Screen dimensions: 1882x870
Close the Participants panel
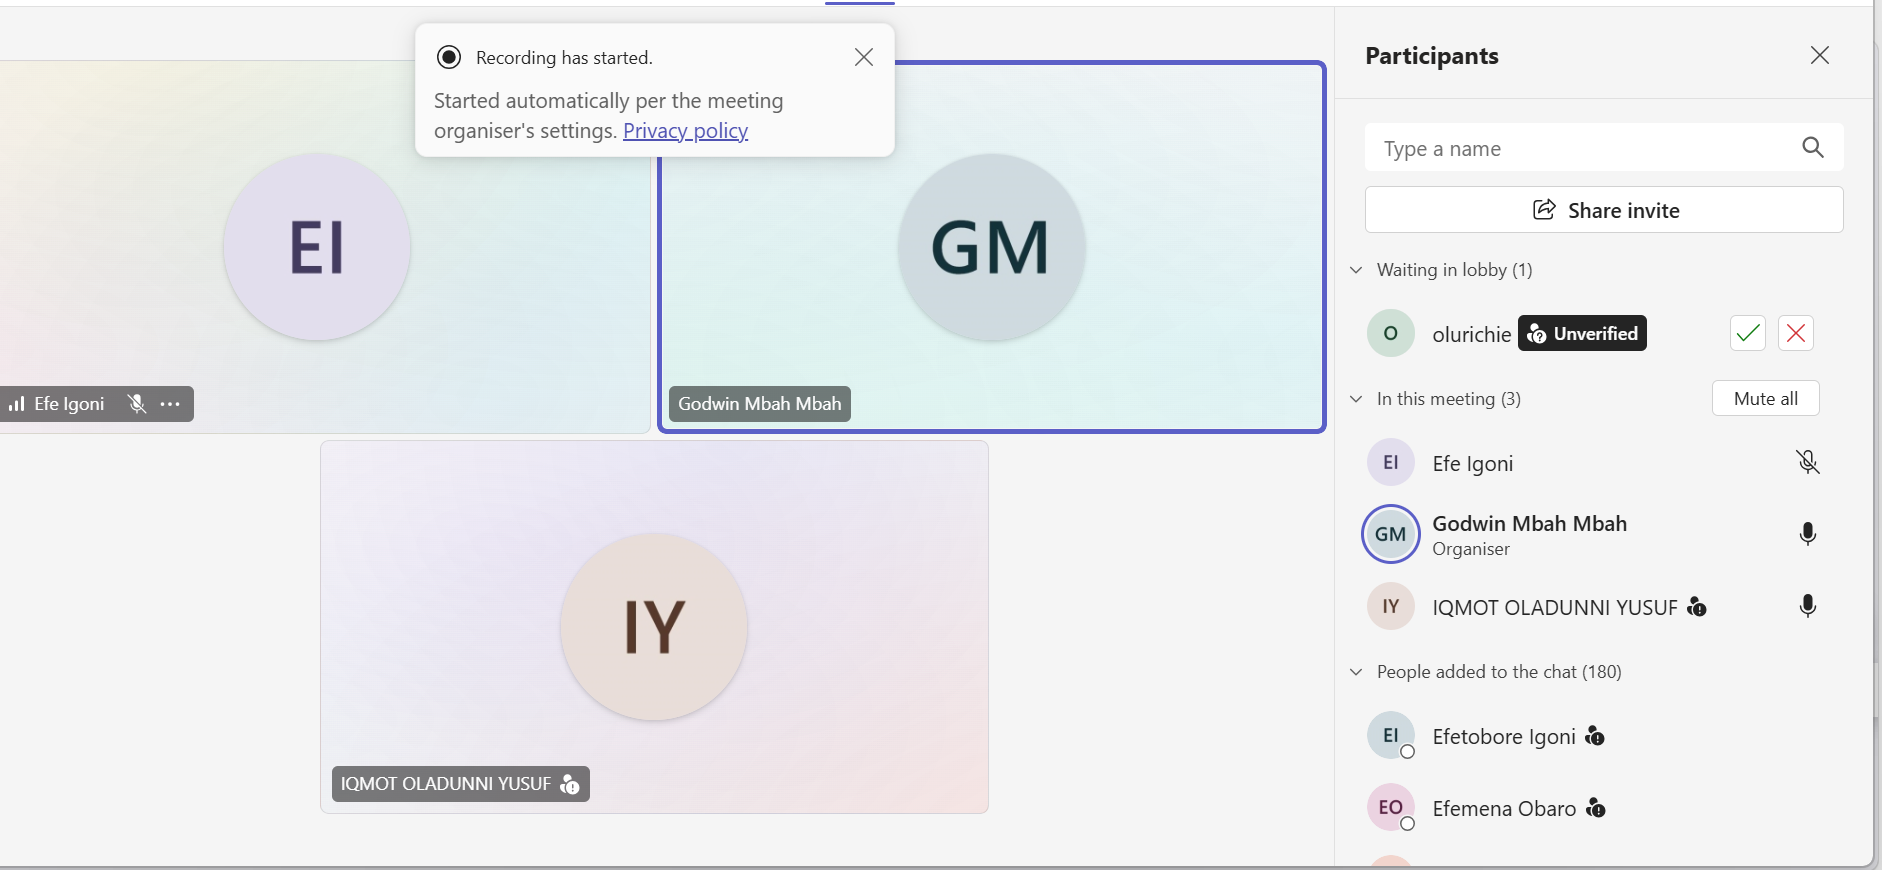pos(1819,56)
